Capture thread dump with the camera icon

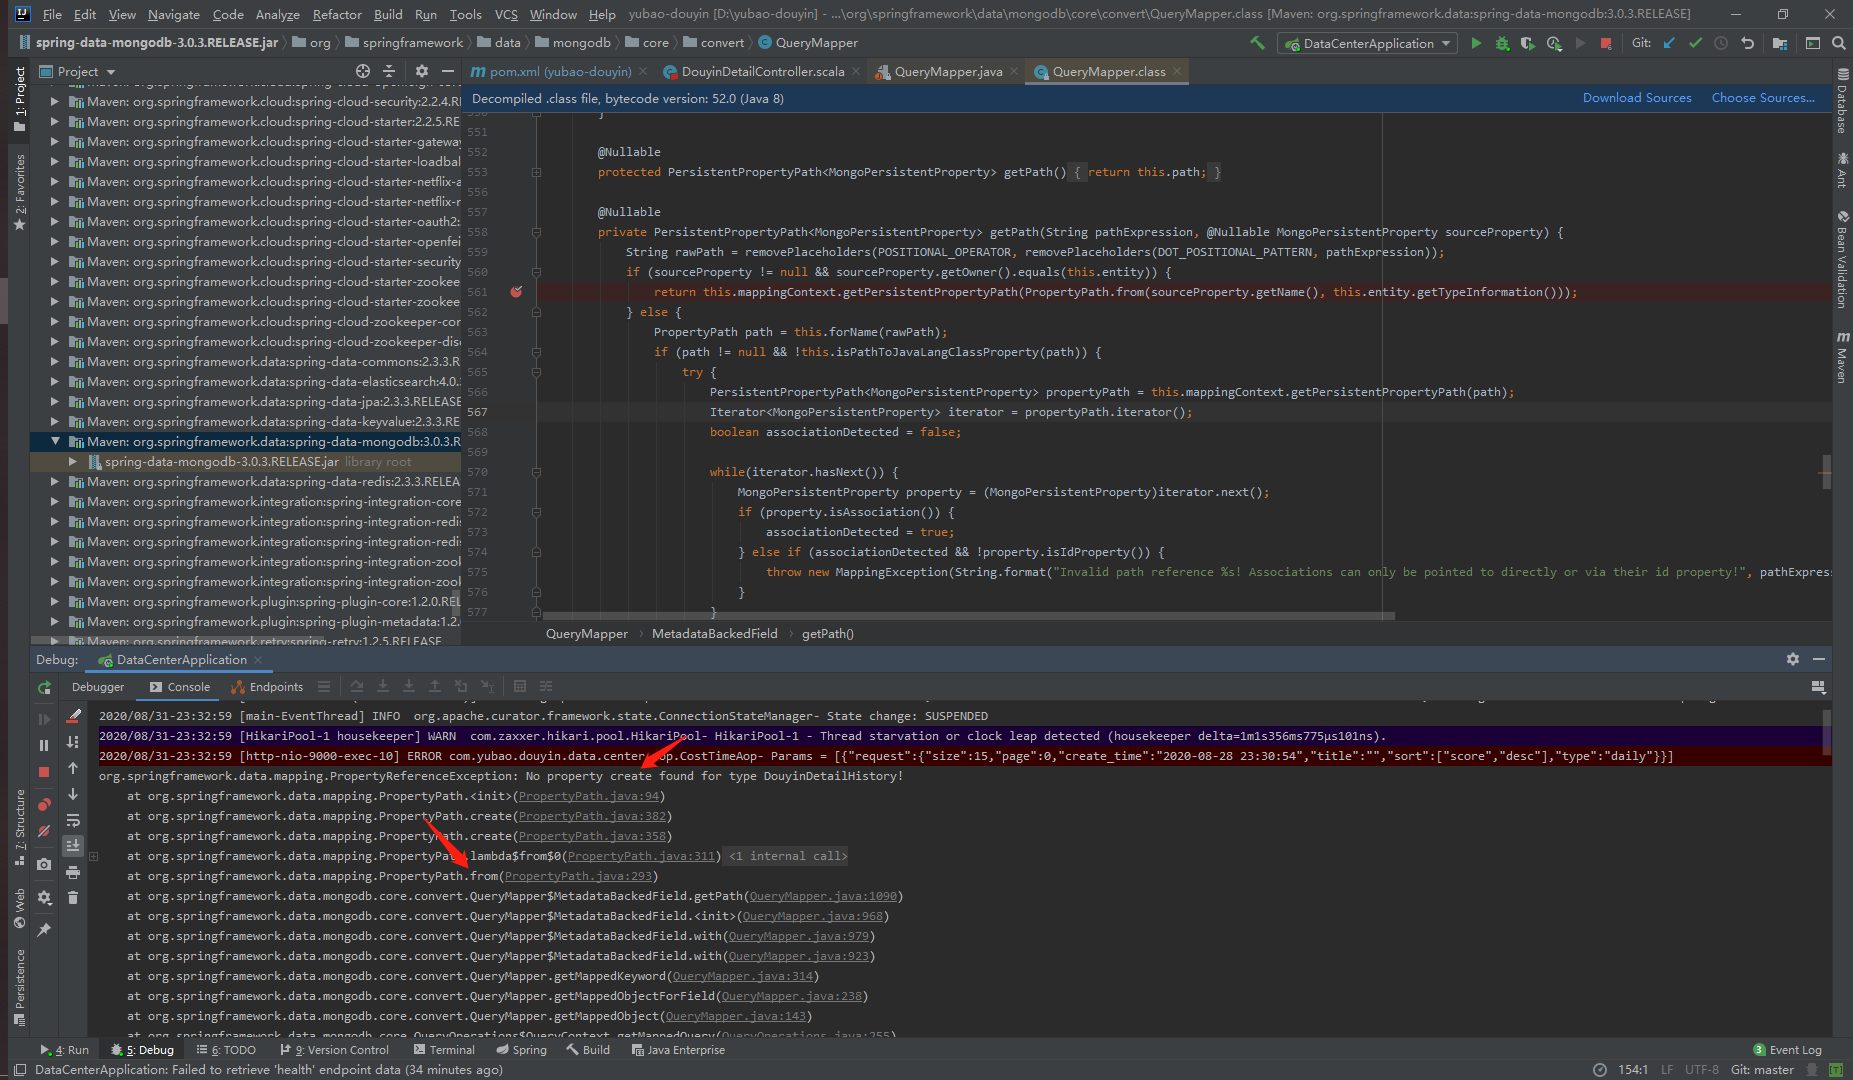(x=44, y=864)
